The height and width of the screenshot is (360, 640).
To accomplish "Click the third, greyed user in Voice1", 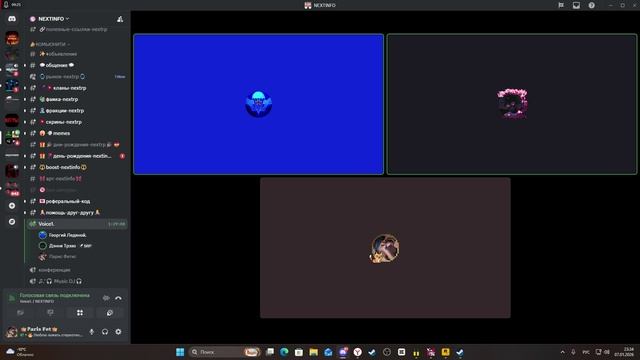I will pos(57,257).
